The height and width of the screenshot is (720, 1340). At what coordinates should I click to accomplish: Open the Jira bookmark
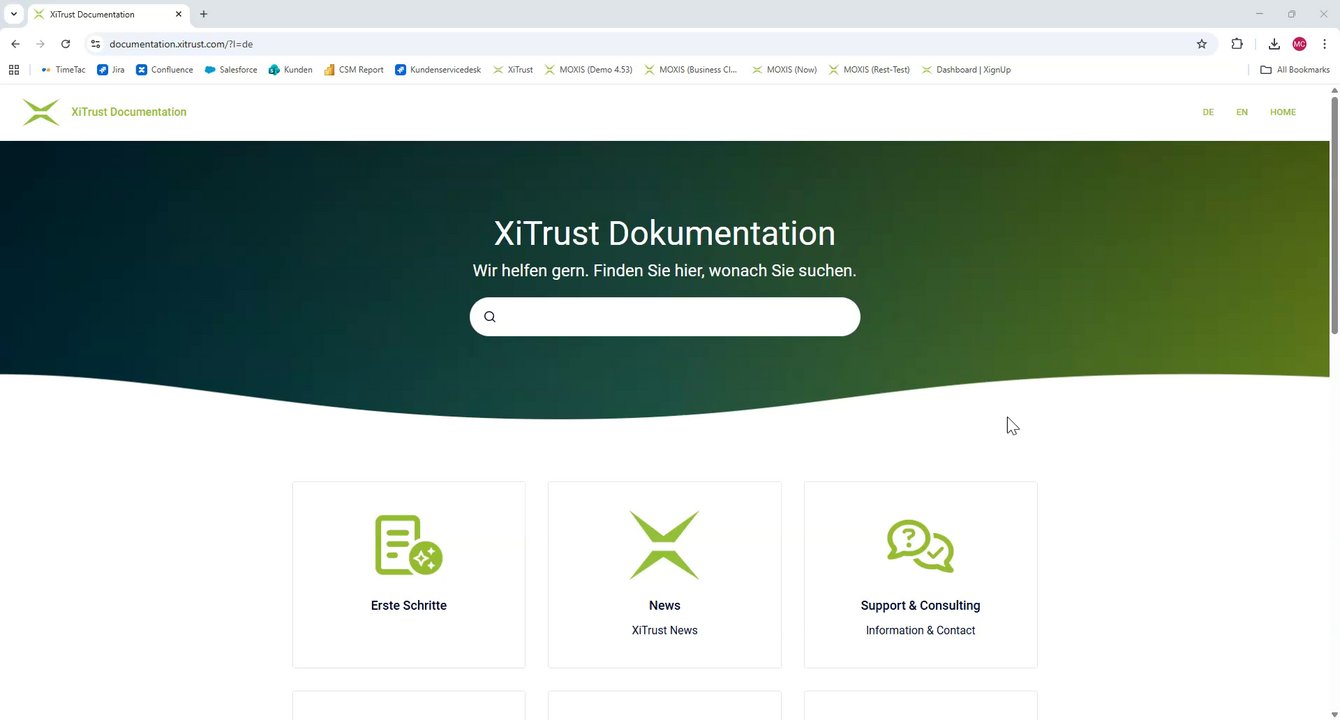point(111,70)
